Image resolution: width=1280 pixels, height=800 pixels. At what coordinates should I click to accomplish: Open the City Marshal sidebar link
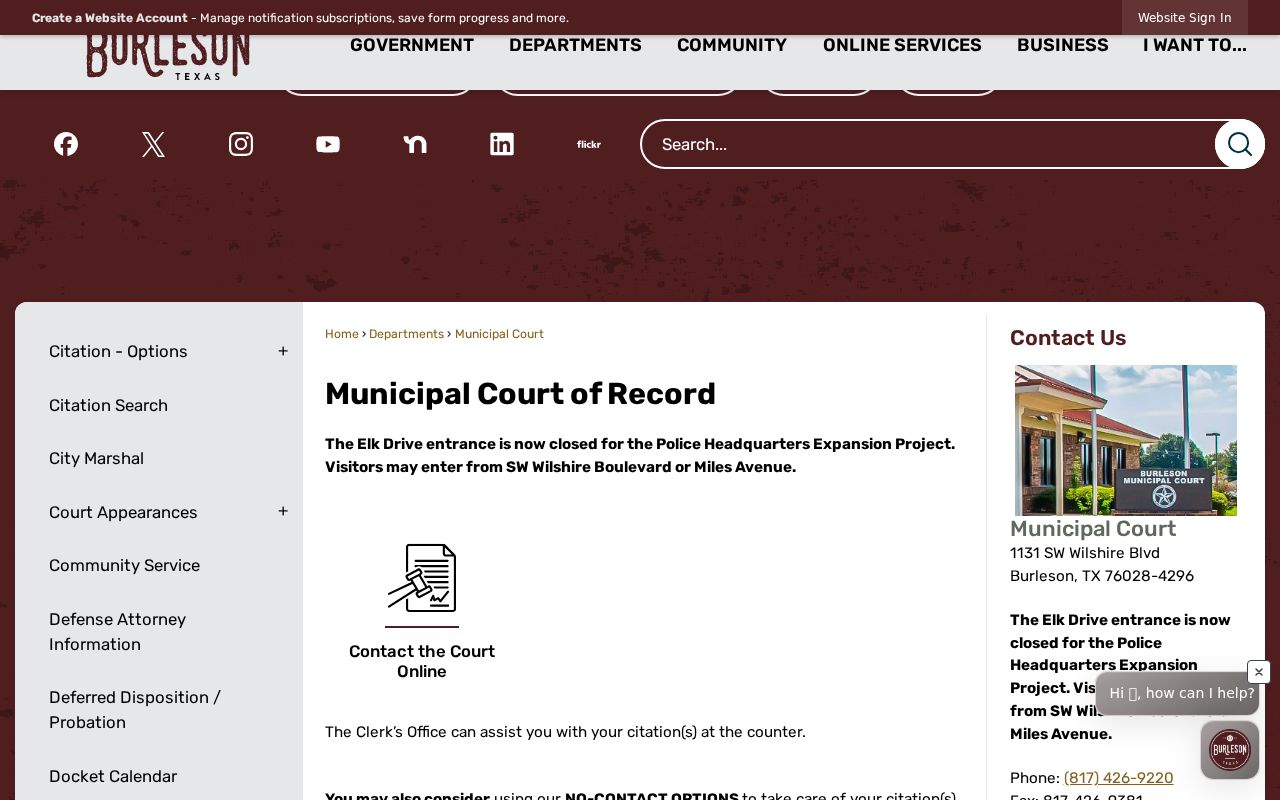tap(96, 458)
